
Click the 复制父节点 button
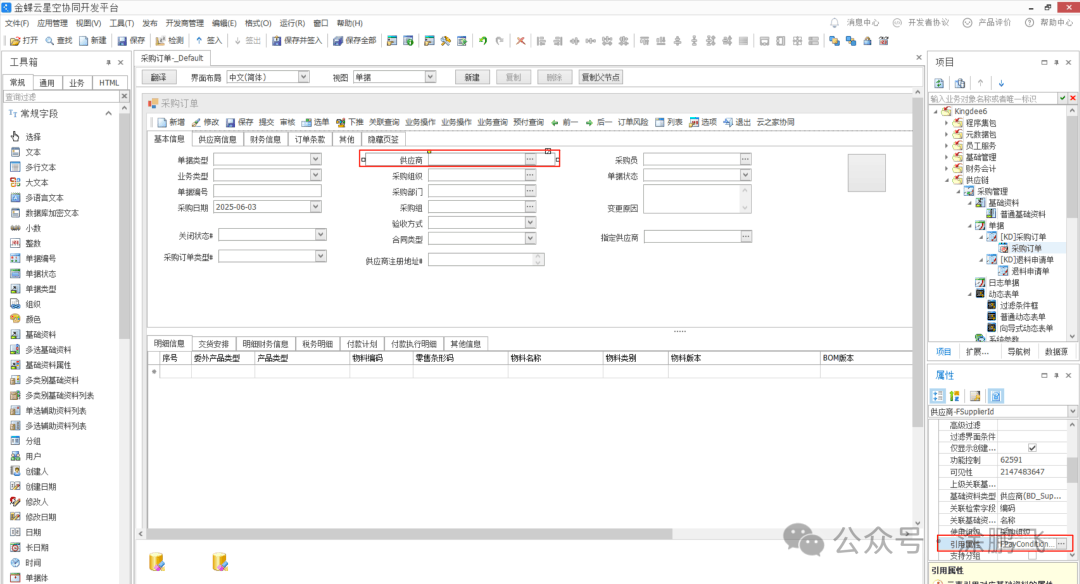coord(600,77)
